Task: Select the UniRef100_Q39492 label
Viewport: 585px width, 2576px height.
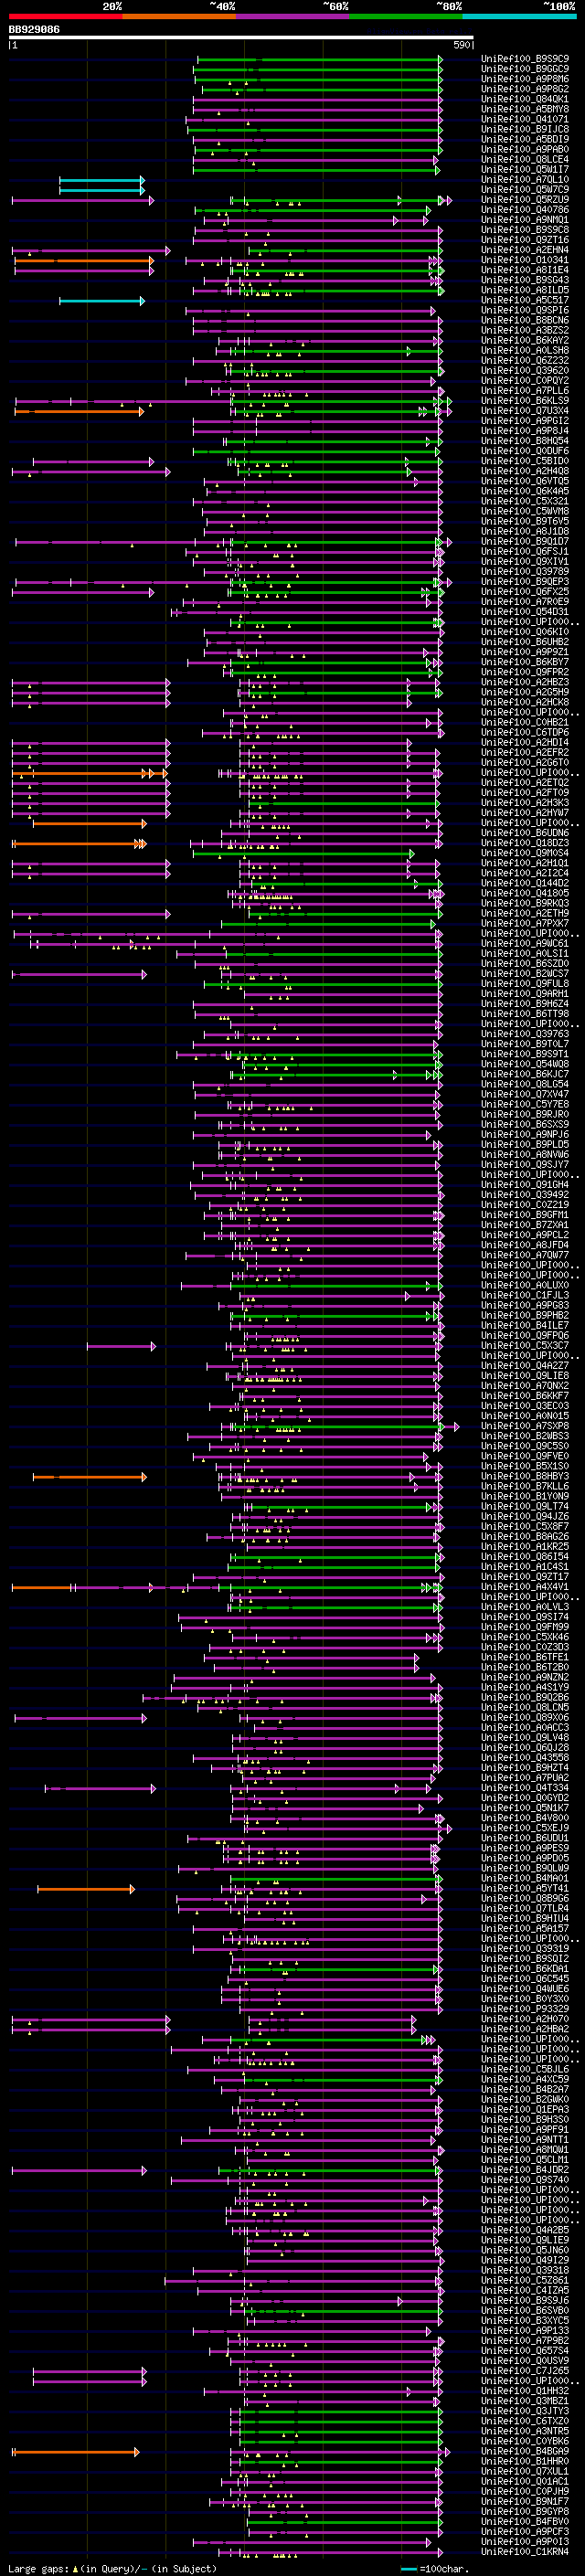Action: click(525, 1195)
